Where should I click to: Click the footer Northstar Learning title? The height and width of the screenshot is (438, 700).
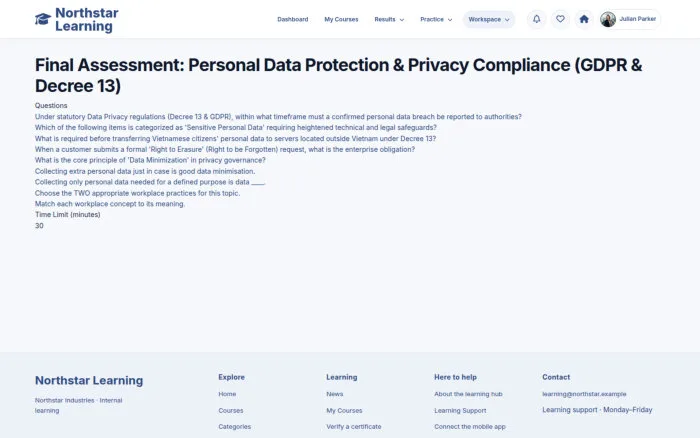[x=89, y=380]
